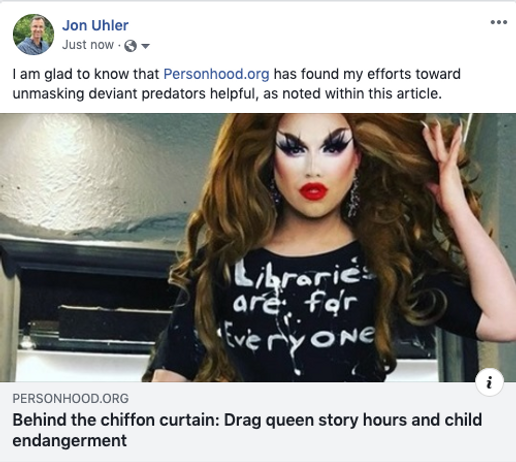Click the globe public-audience icon
Screen dimensions: 516x462
coord(130,46)
